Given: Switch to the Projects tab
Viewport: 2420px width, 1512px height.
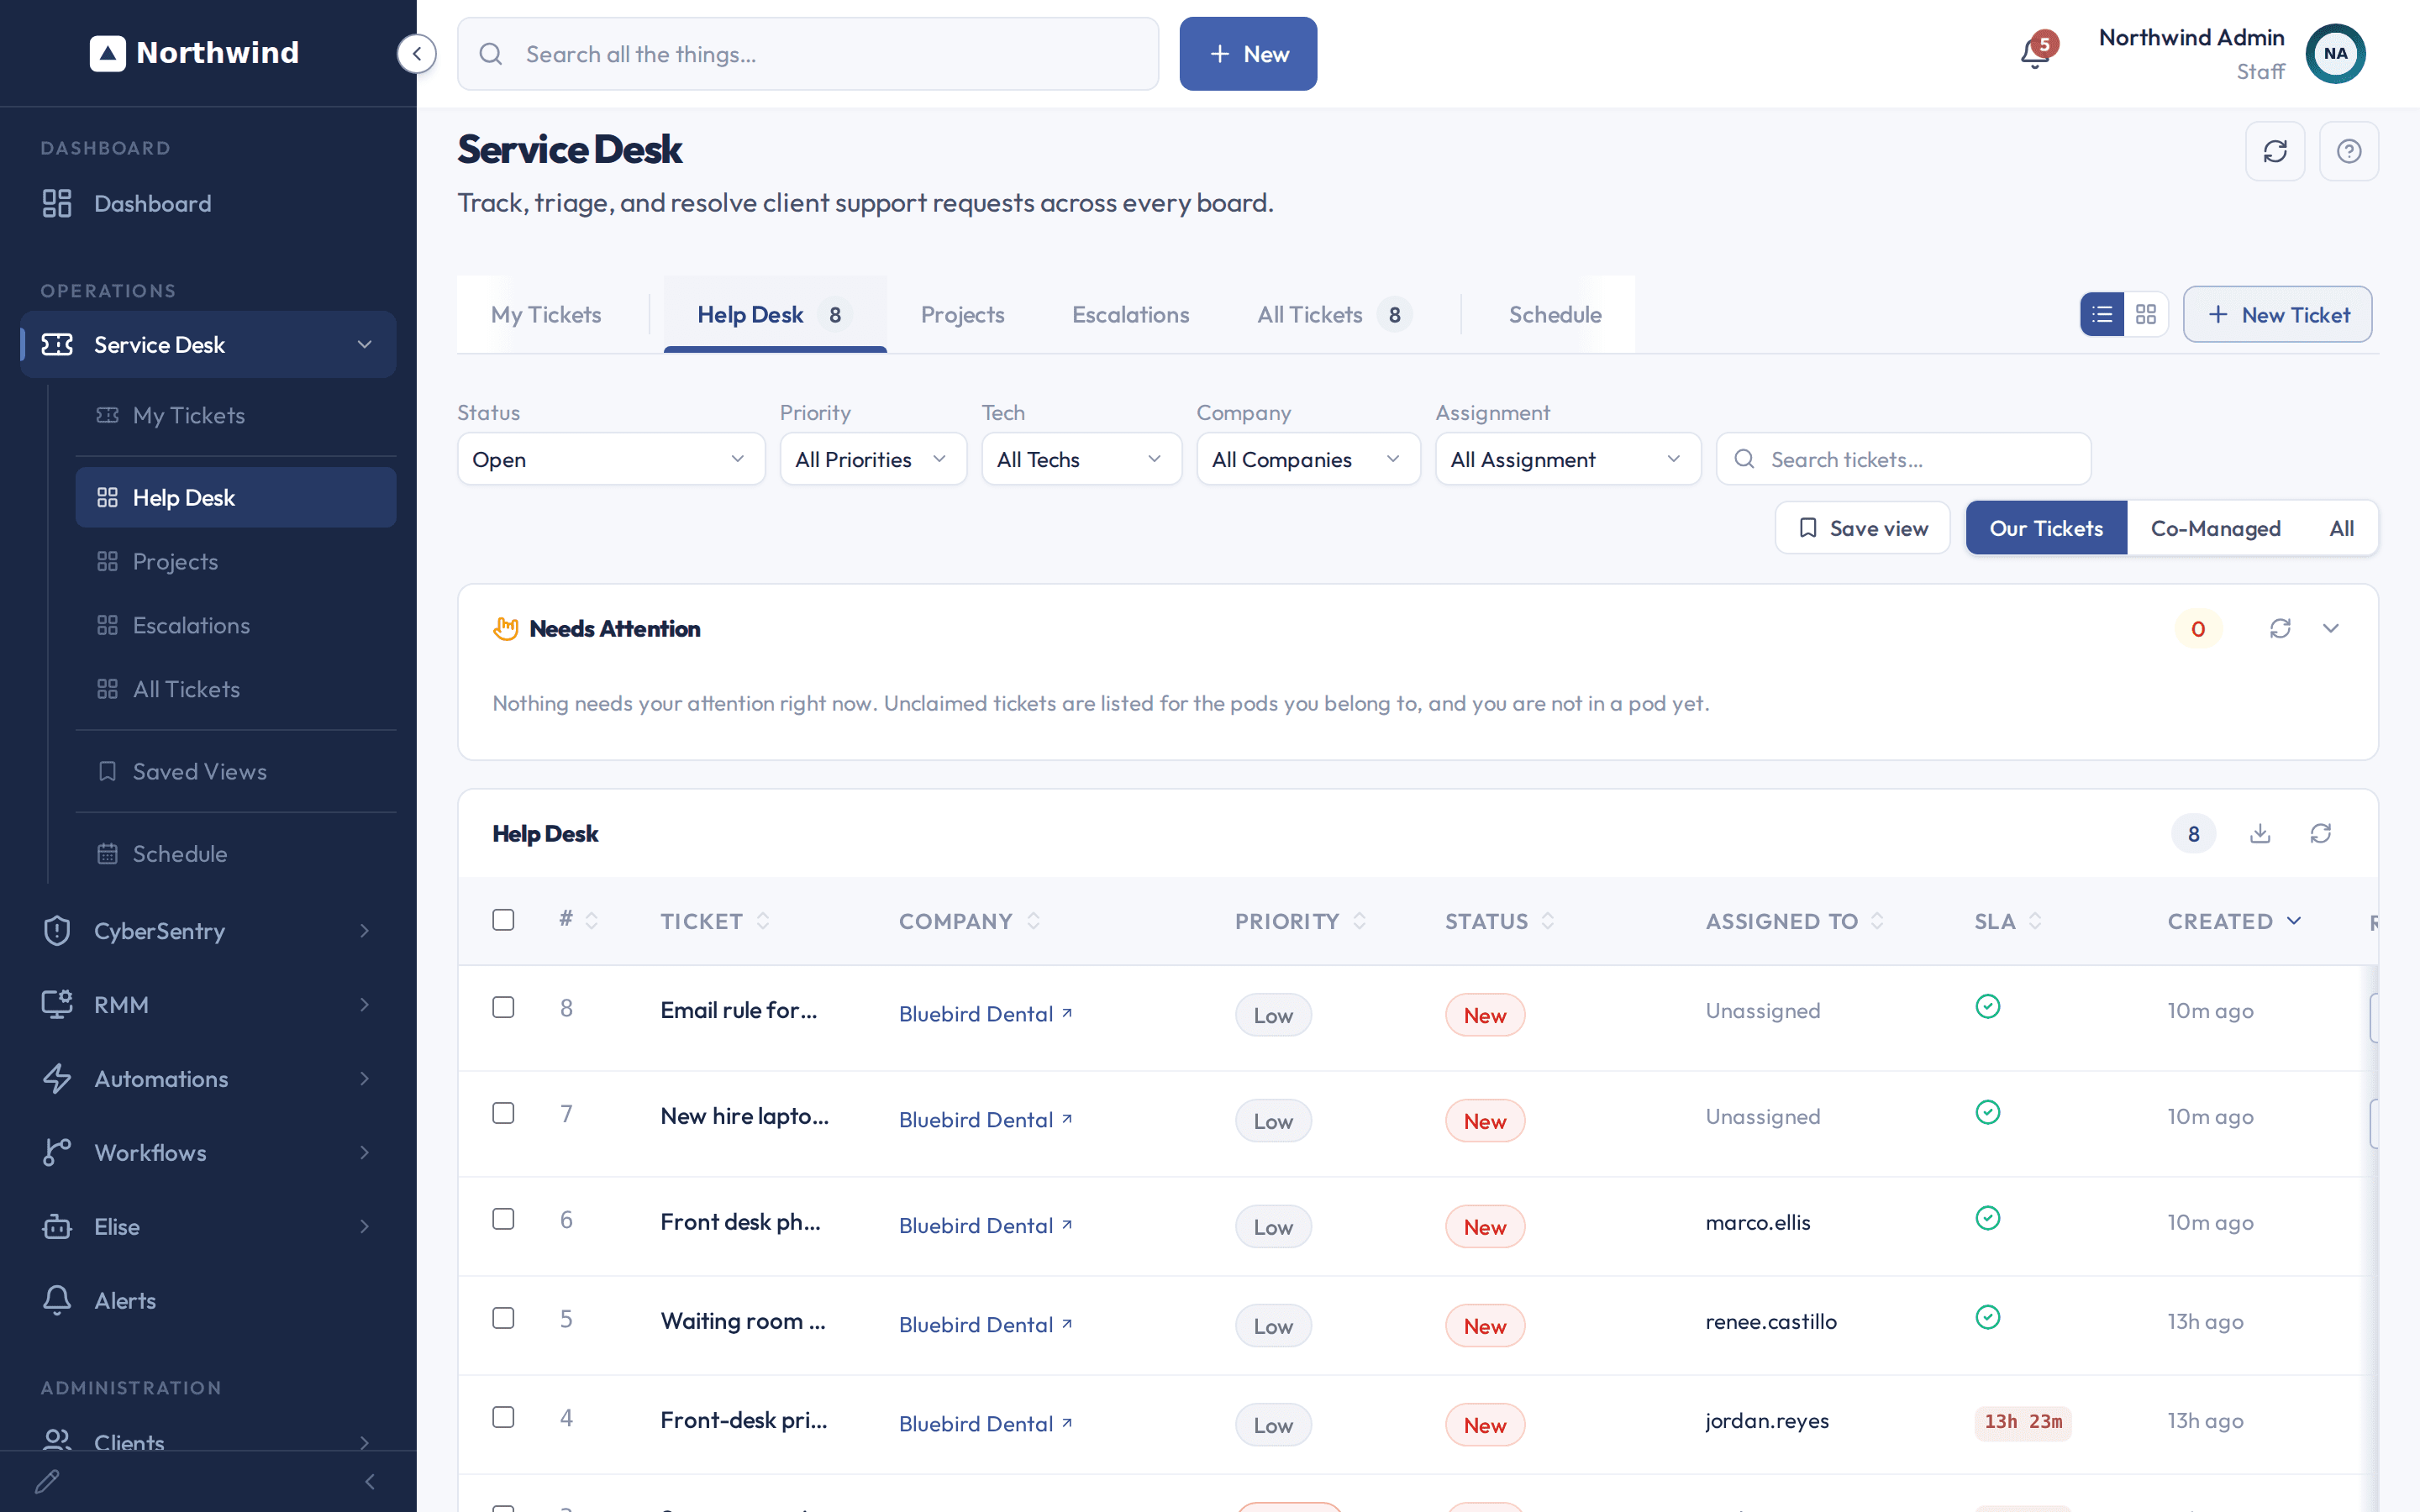Looking at the screenshot, I should click(962, 314).
